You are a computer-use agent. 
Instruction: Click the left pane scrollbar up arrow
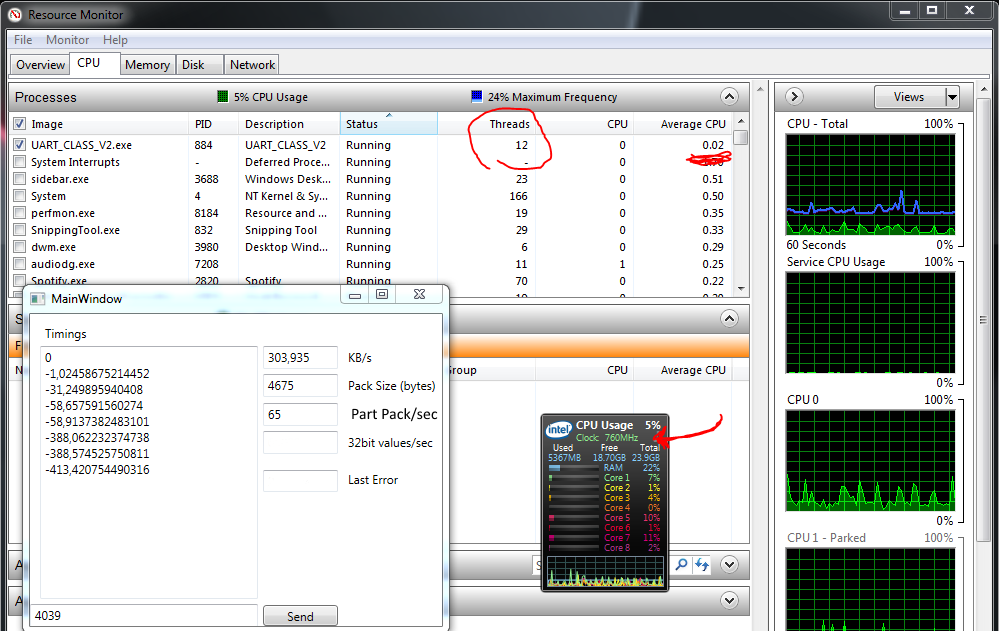(760, 89)
